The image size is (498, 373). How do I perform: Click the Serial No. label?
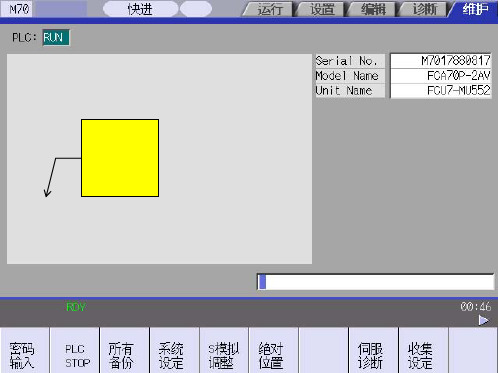click(350, 61)
